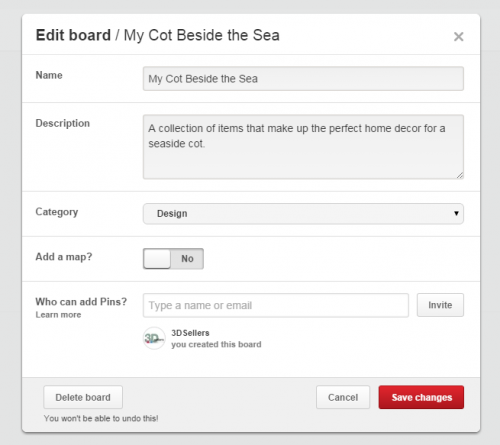Click the Add a map? label

(64, 257)
